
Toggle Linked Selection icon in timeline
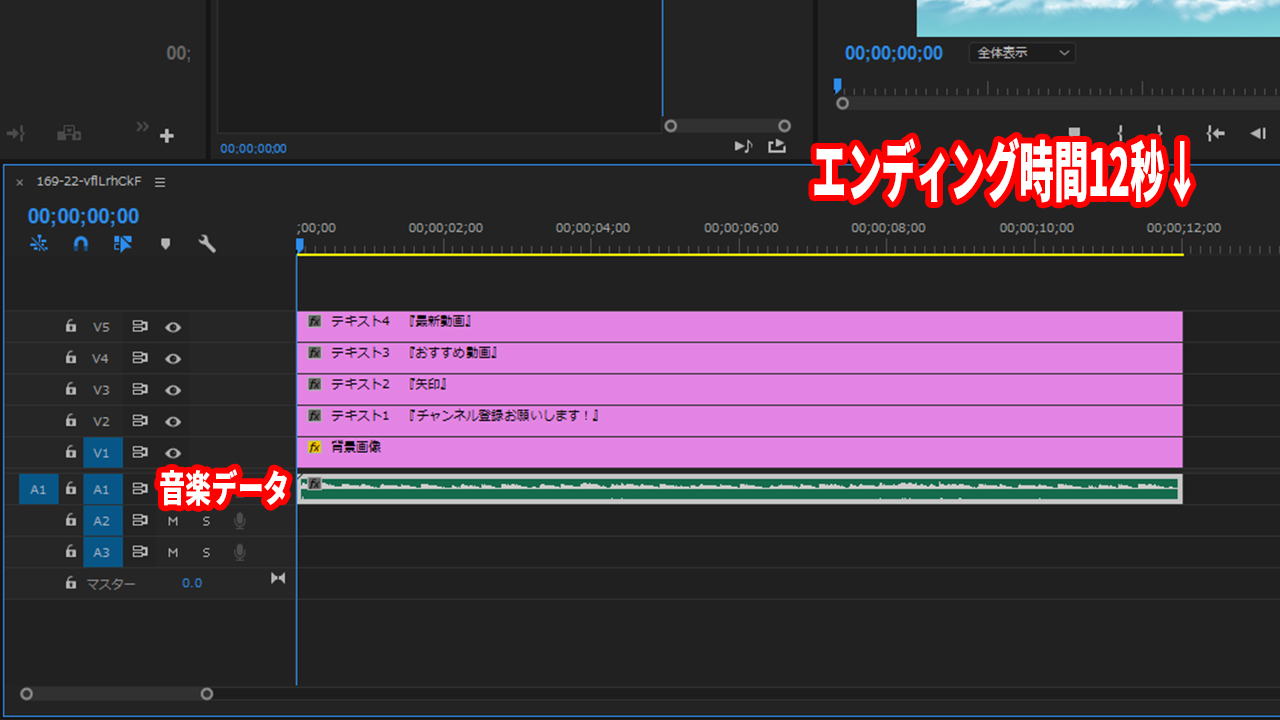coord(123,244)
